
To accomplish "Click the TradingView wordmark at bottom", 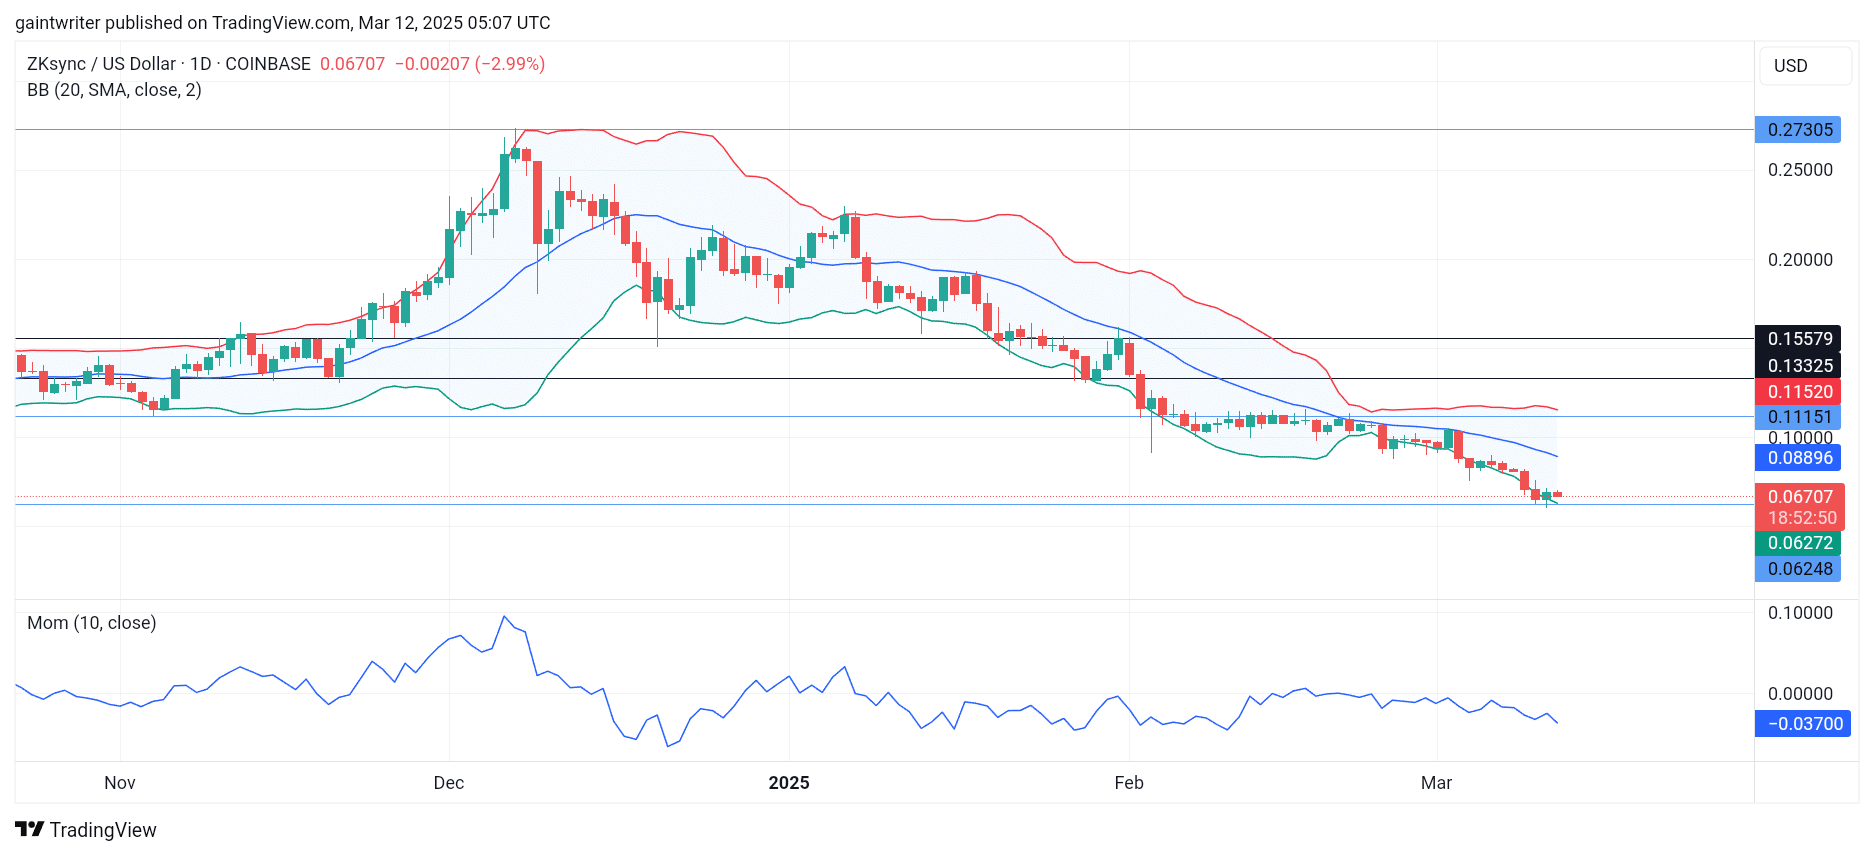I will point(103,830).
